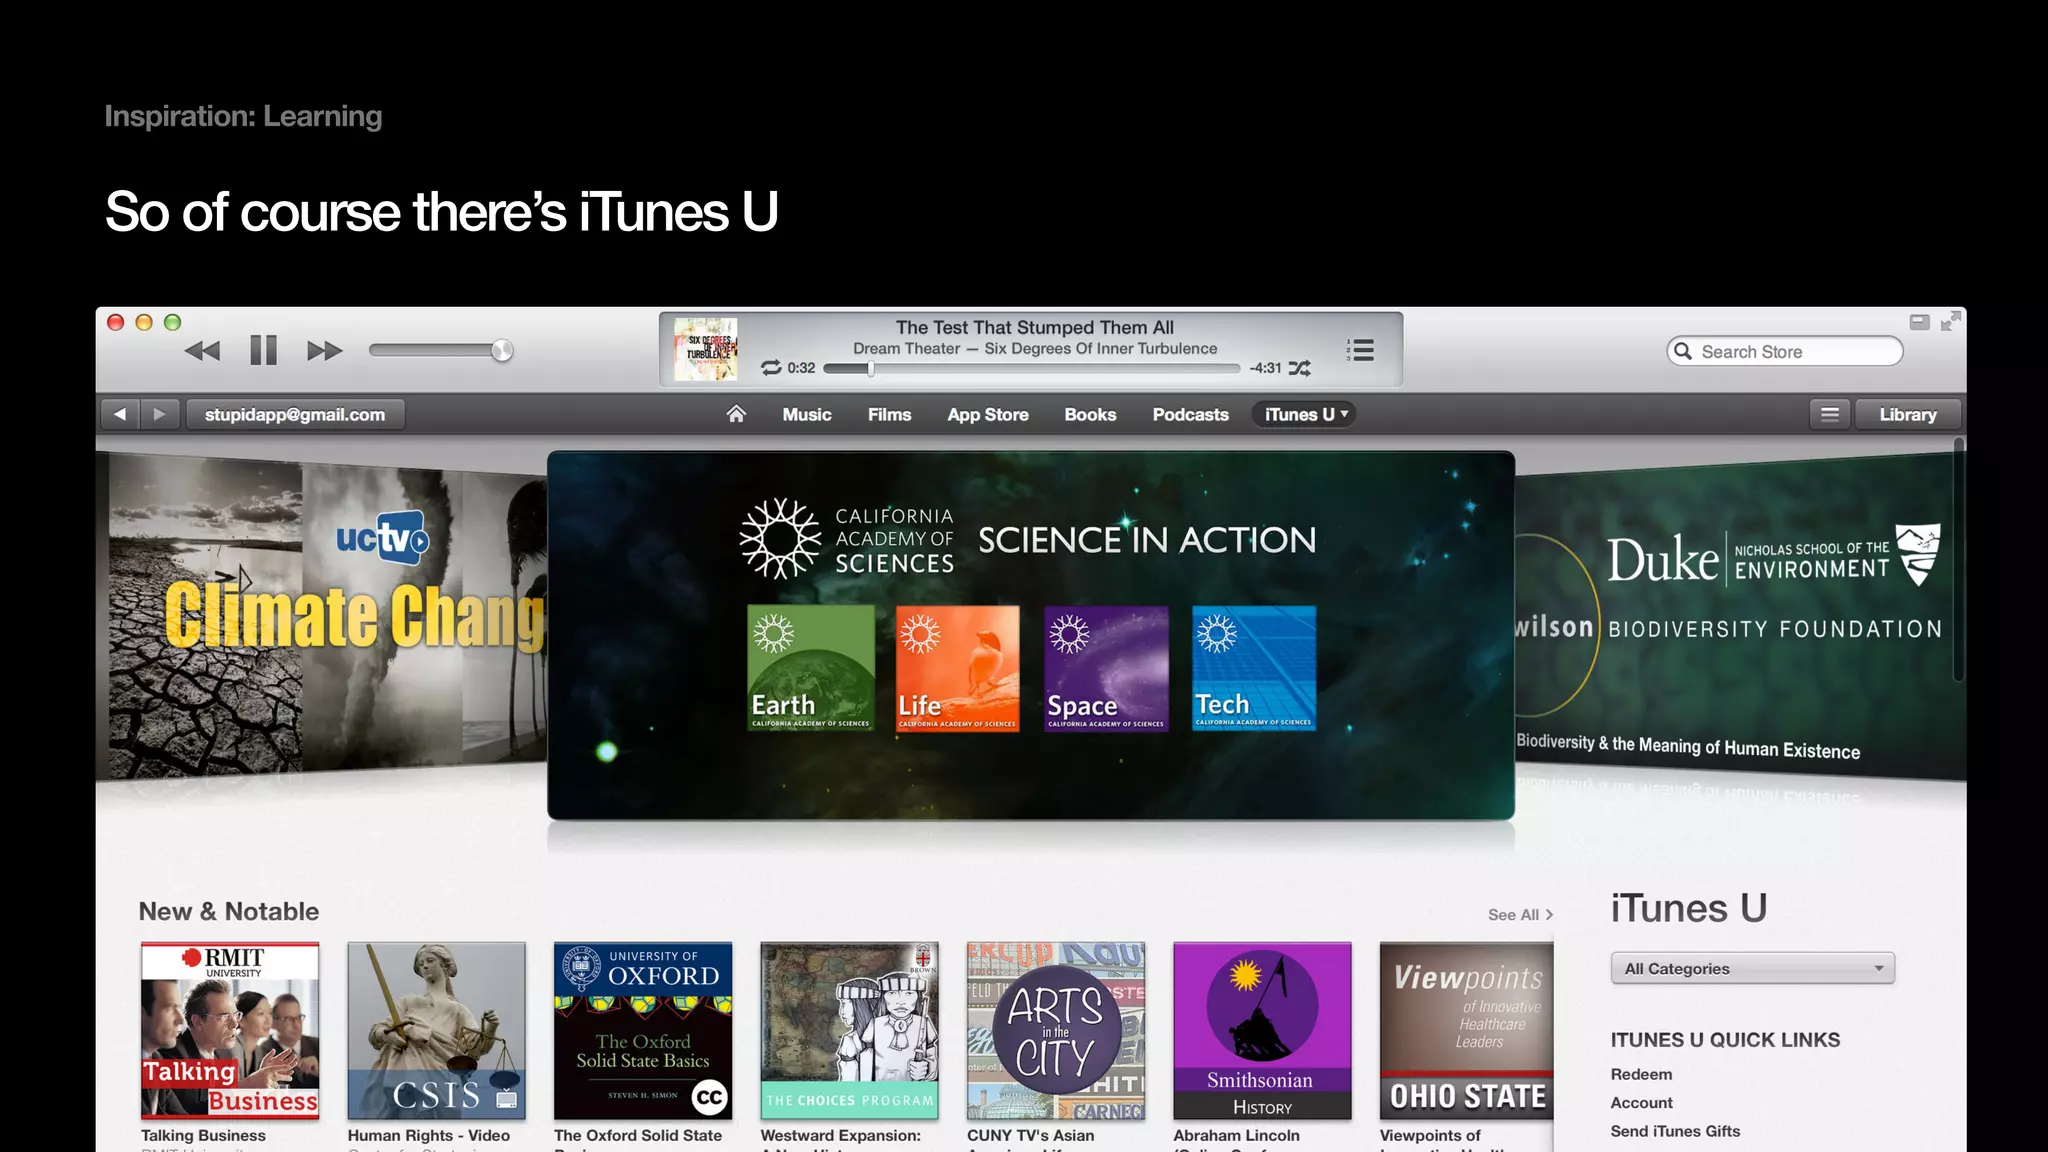Open the store list menu icon
The image size is (2048, 1152).
[1829, 414]
